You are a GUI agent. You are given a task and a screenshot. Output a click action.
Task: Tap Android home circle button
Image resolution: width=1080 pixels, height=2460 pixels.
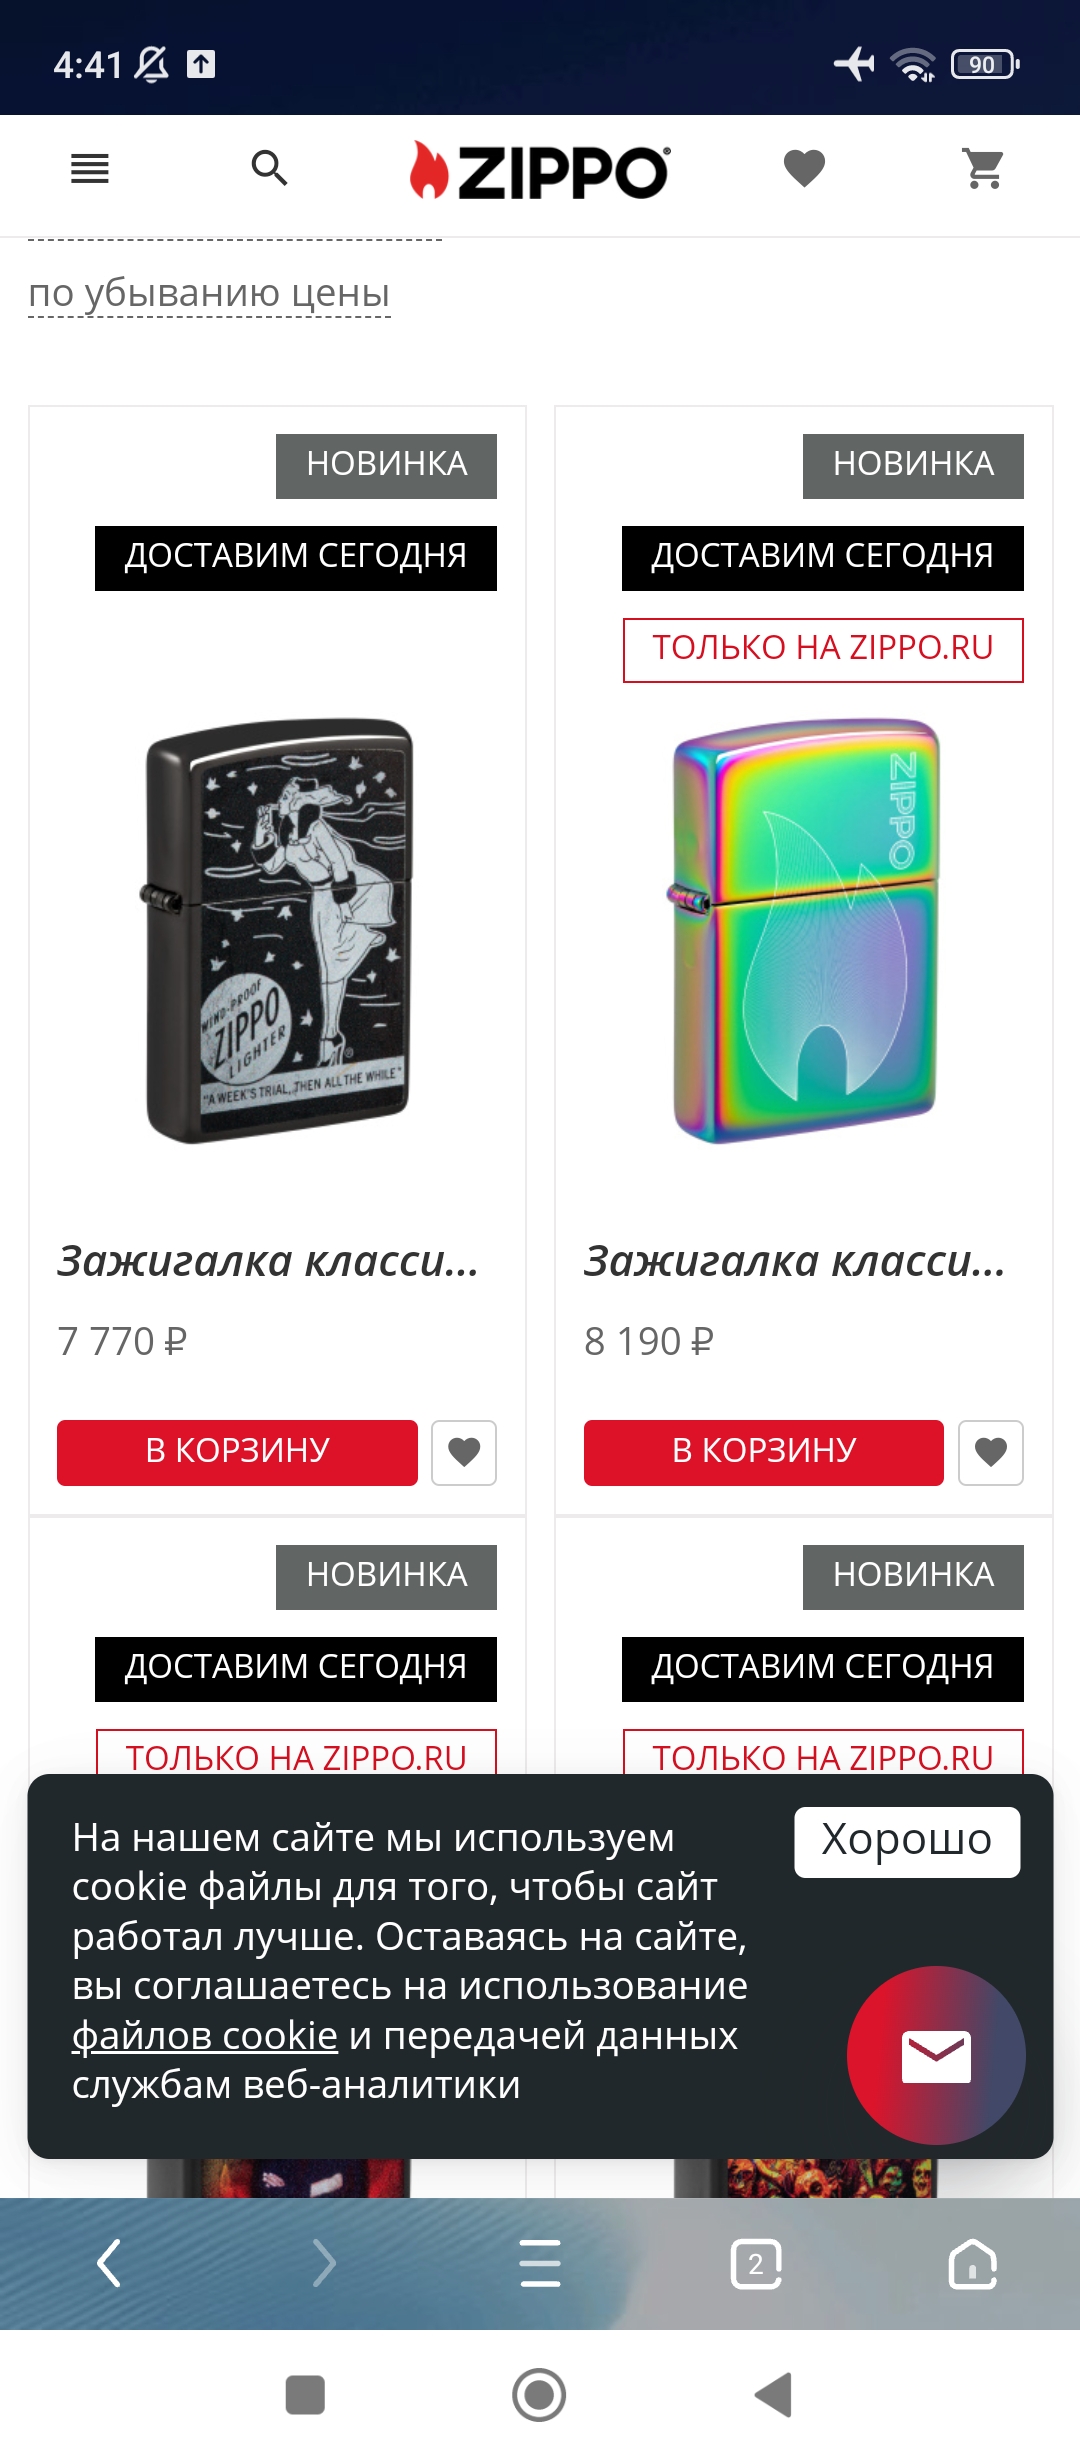539,2395
